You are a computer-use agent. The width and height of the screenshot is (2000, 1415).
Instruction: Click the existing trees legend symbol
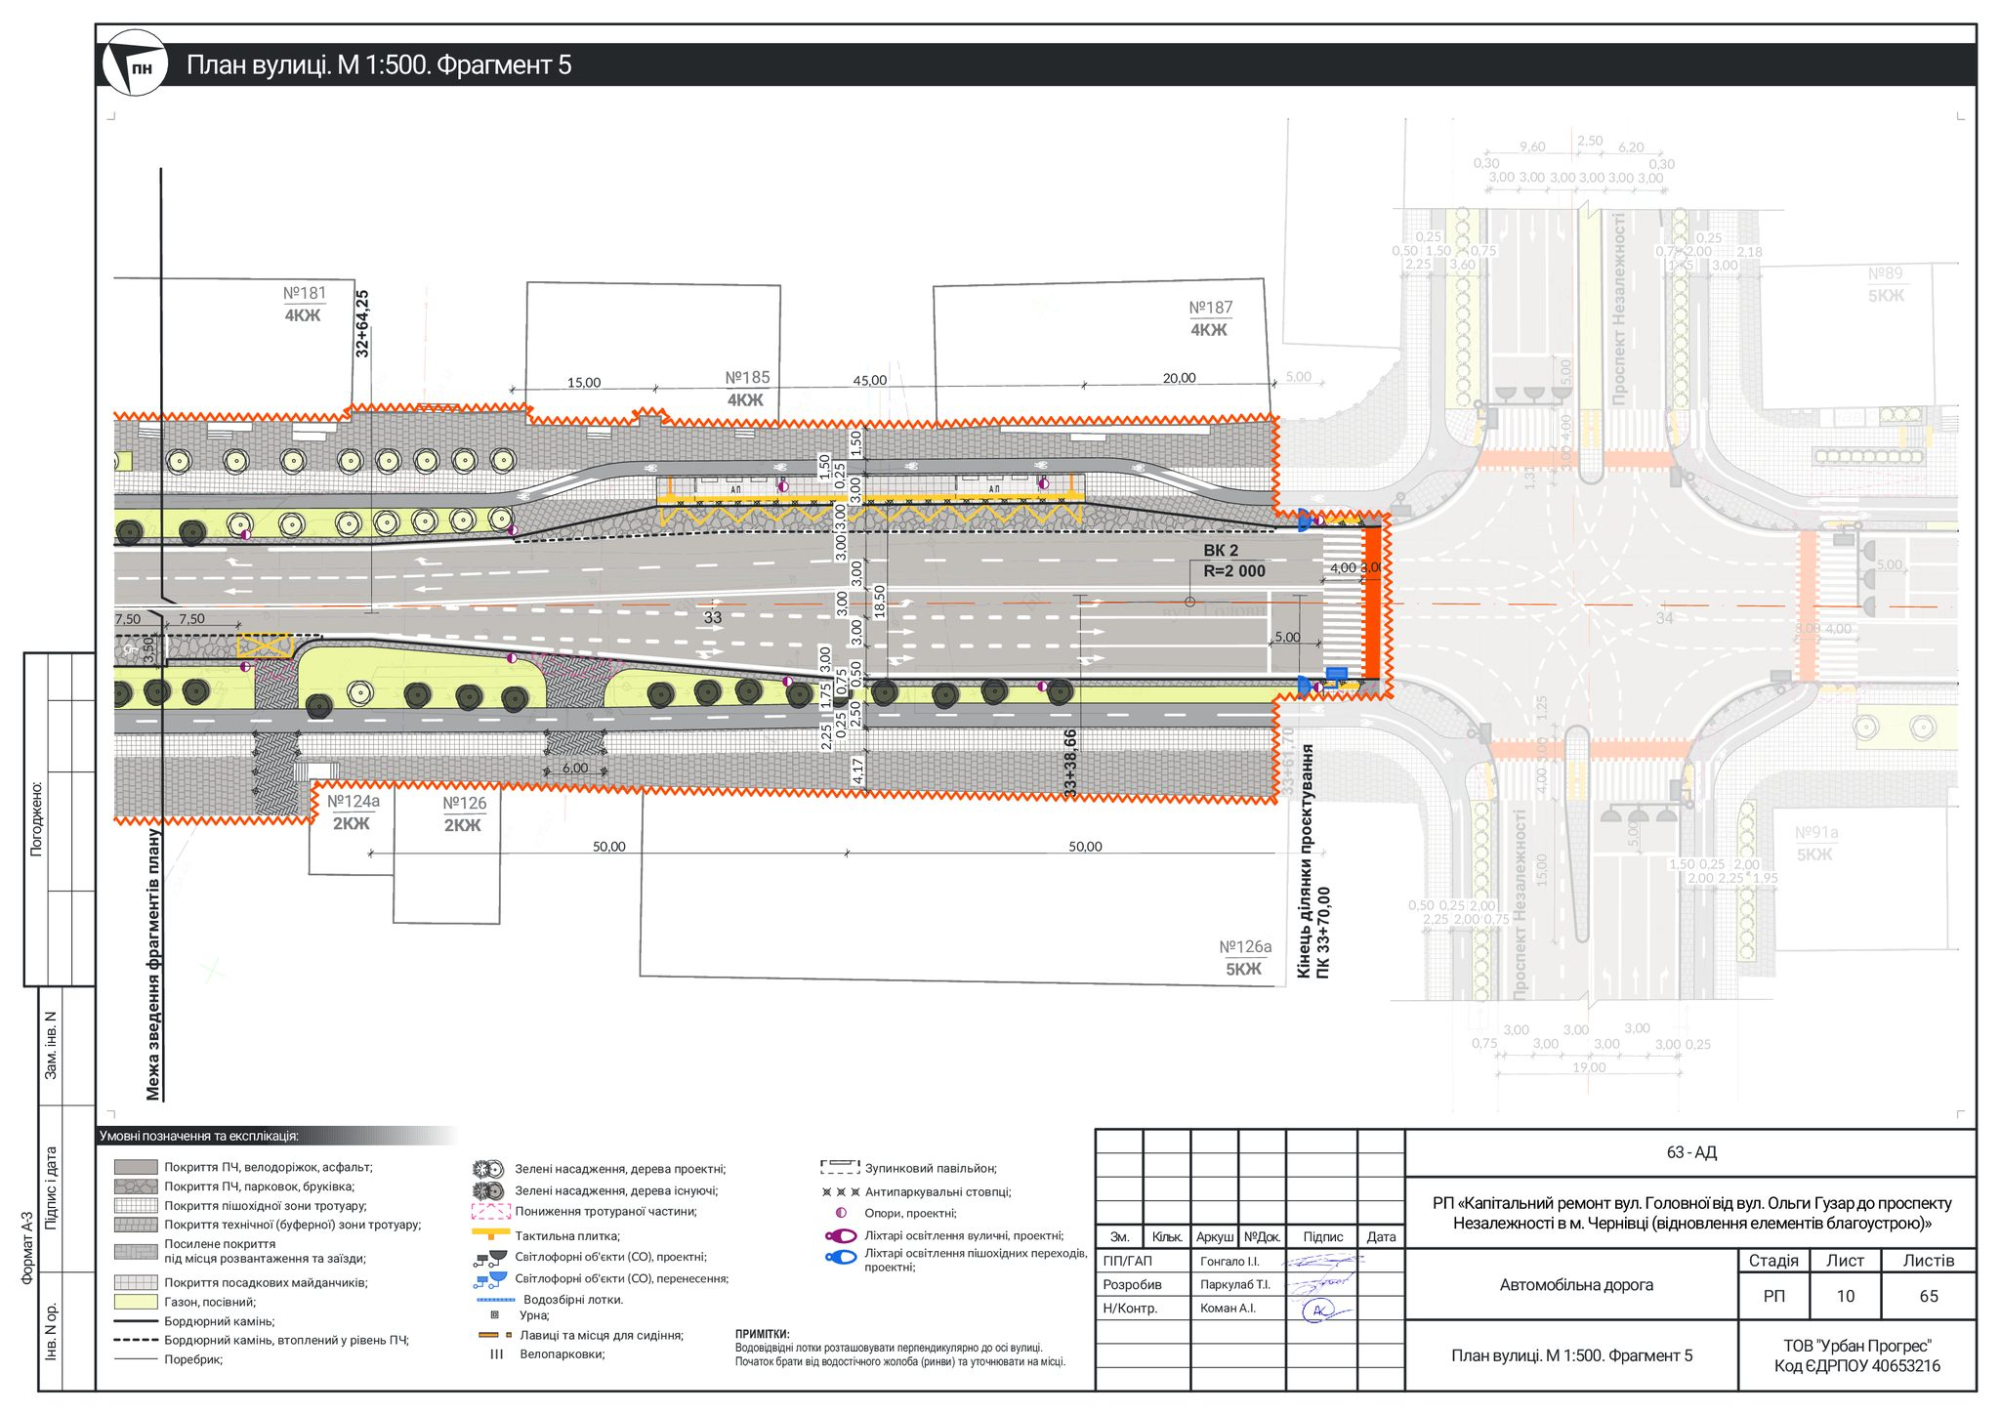click(487, 1191)
